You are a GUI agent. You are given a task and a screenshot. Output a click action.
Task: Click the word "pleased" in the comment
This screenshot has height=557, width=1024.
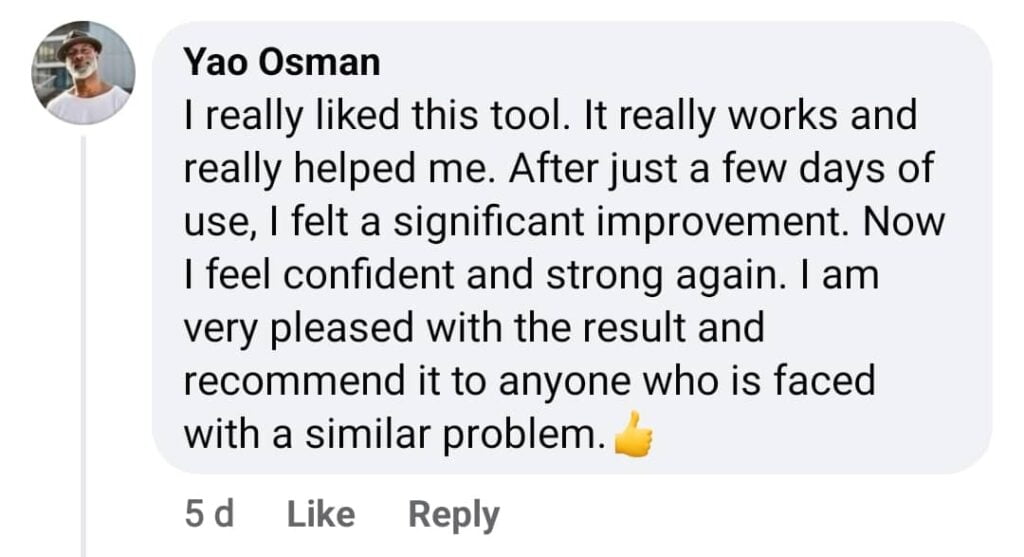pyautogui.click(x=343, y=329)
